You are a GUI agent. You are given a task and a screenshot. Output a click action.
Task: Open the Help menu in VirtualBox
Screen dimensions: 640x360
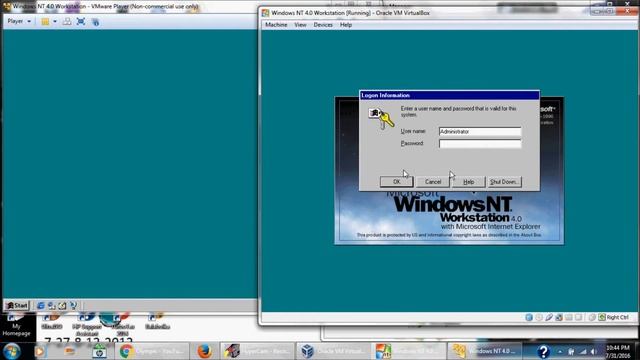pos(346,25)
